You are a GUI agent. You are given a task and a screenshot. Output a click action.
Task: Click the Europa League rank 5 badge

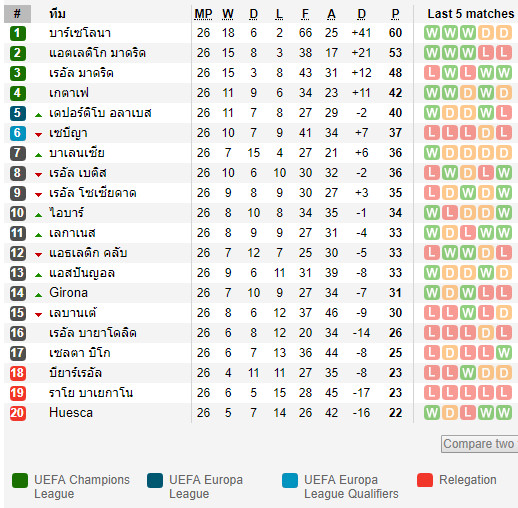click(x=18, y=113)
